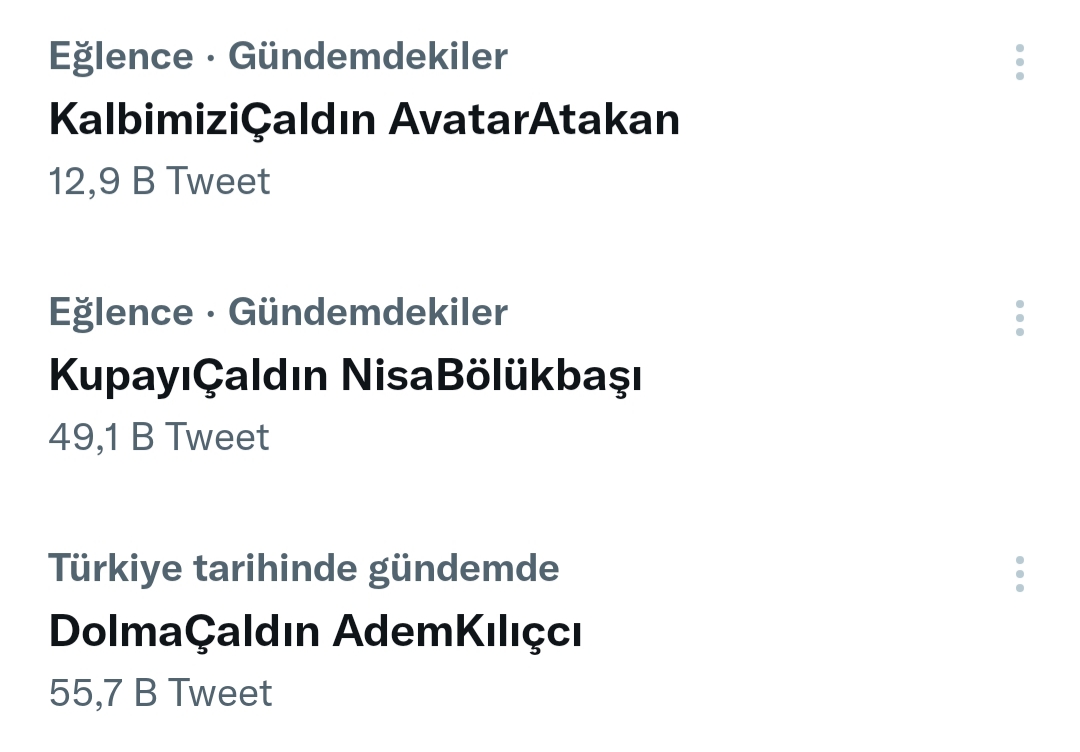
Task: Open more options for KalbimiziÇaldın AvatarAtakan trend
Action: (1019, 62)
